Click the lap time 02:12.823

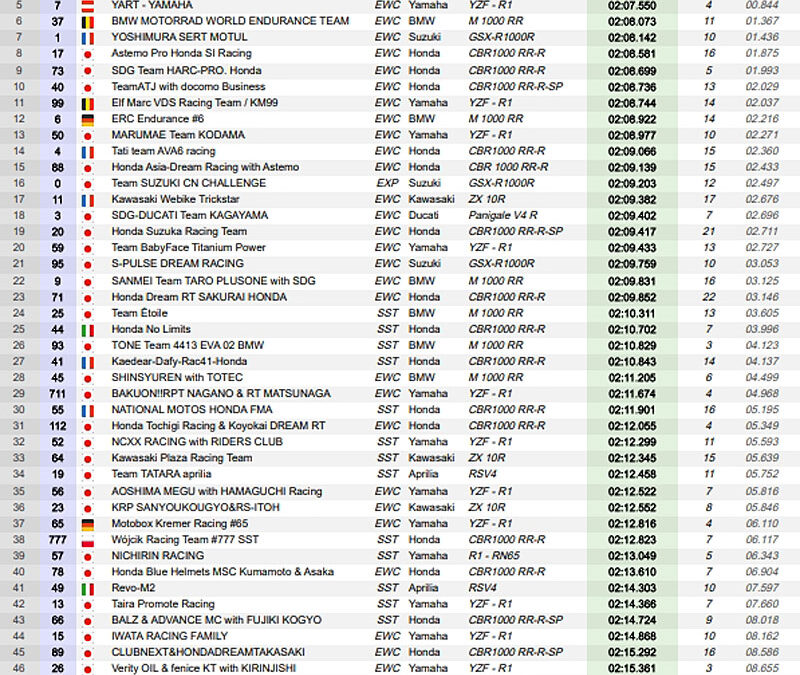tap(632, 540)
